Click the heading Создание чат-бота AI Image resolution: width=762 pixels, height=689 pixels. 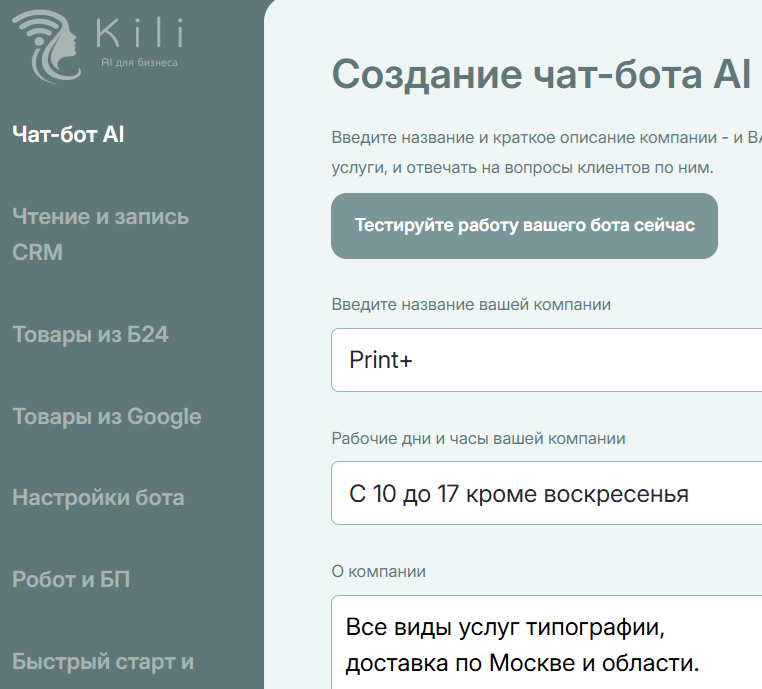point(541,74)
